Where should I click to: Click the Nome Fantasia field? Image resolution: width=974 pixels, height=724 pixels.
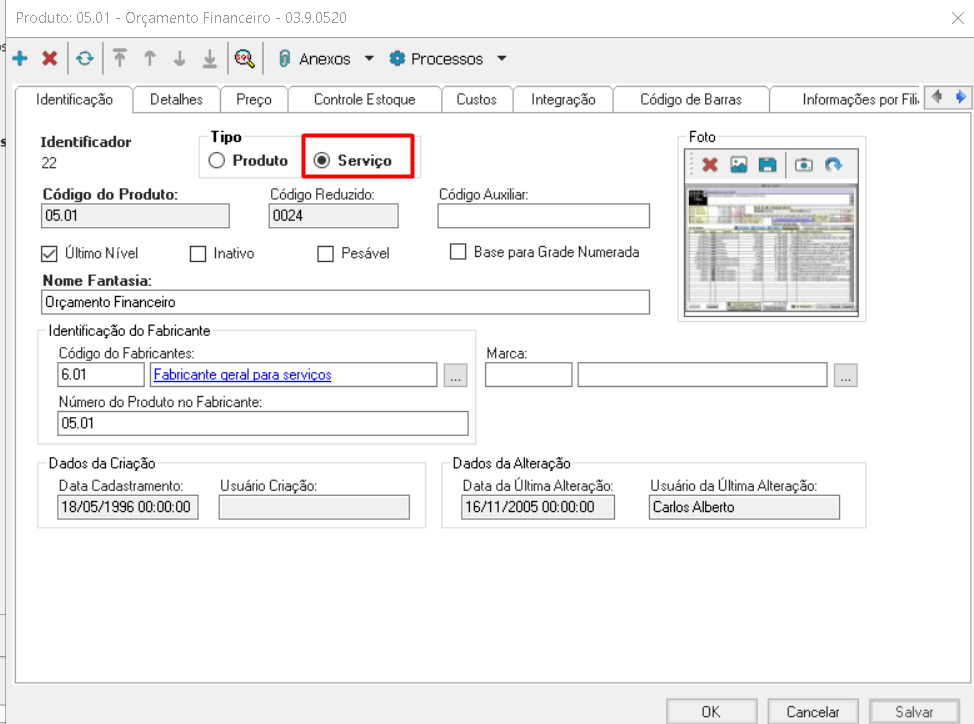[x=345, y=302]
